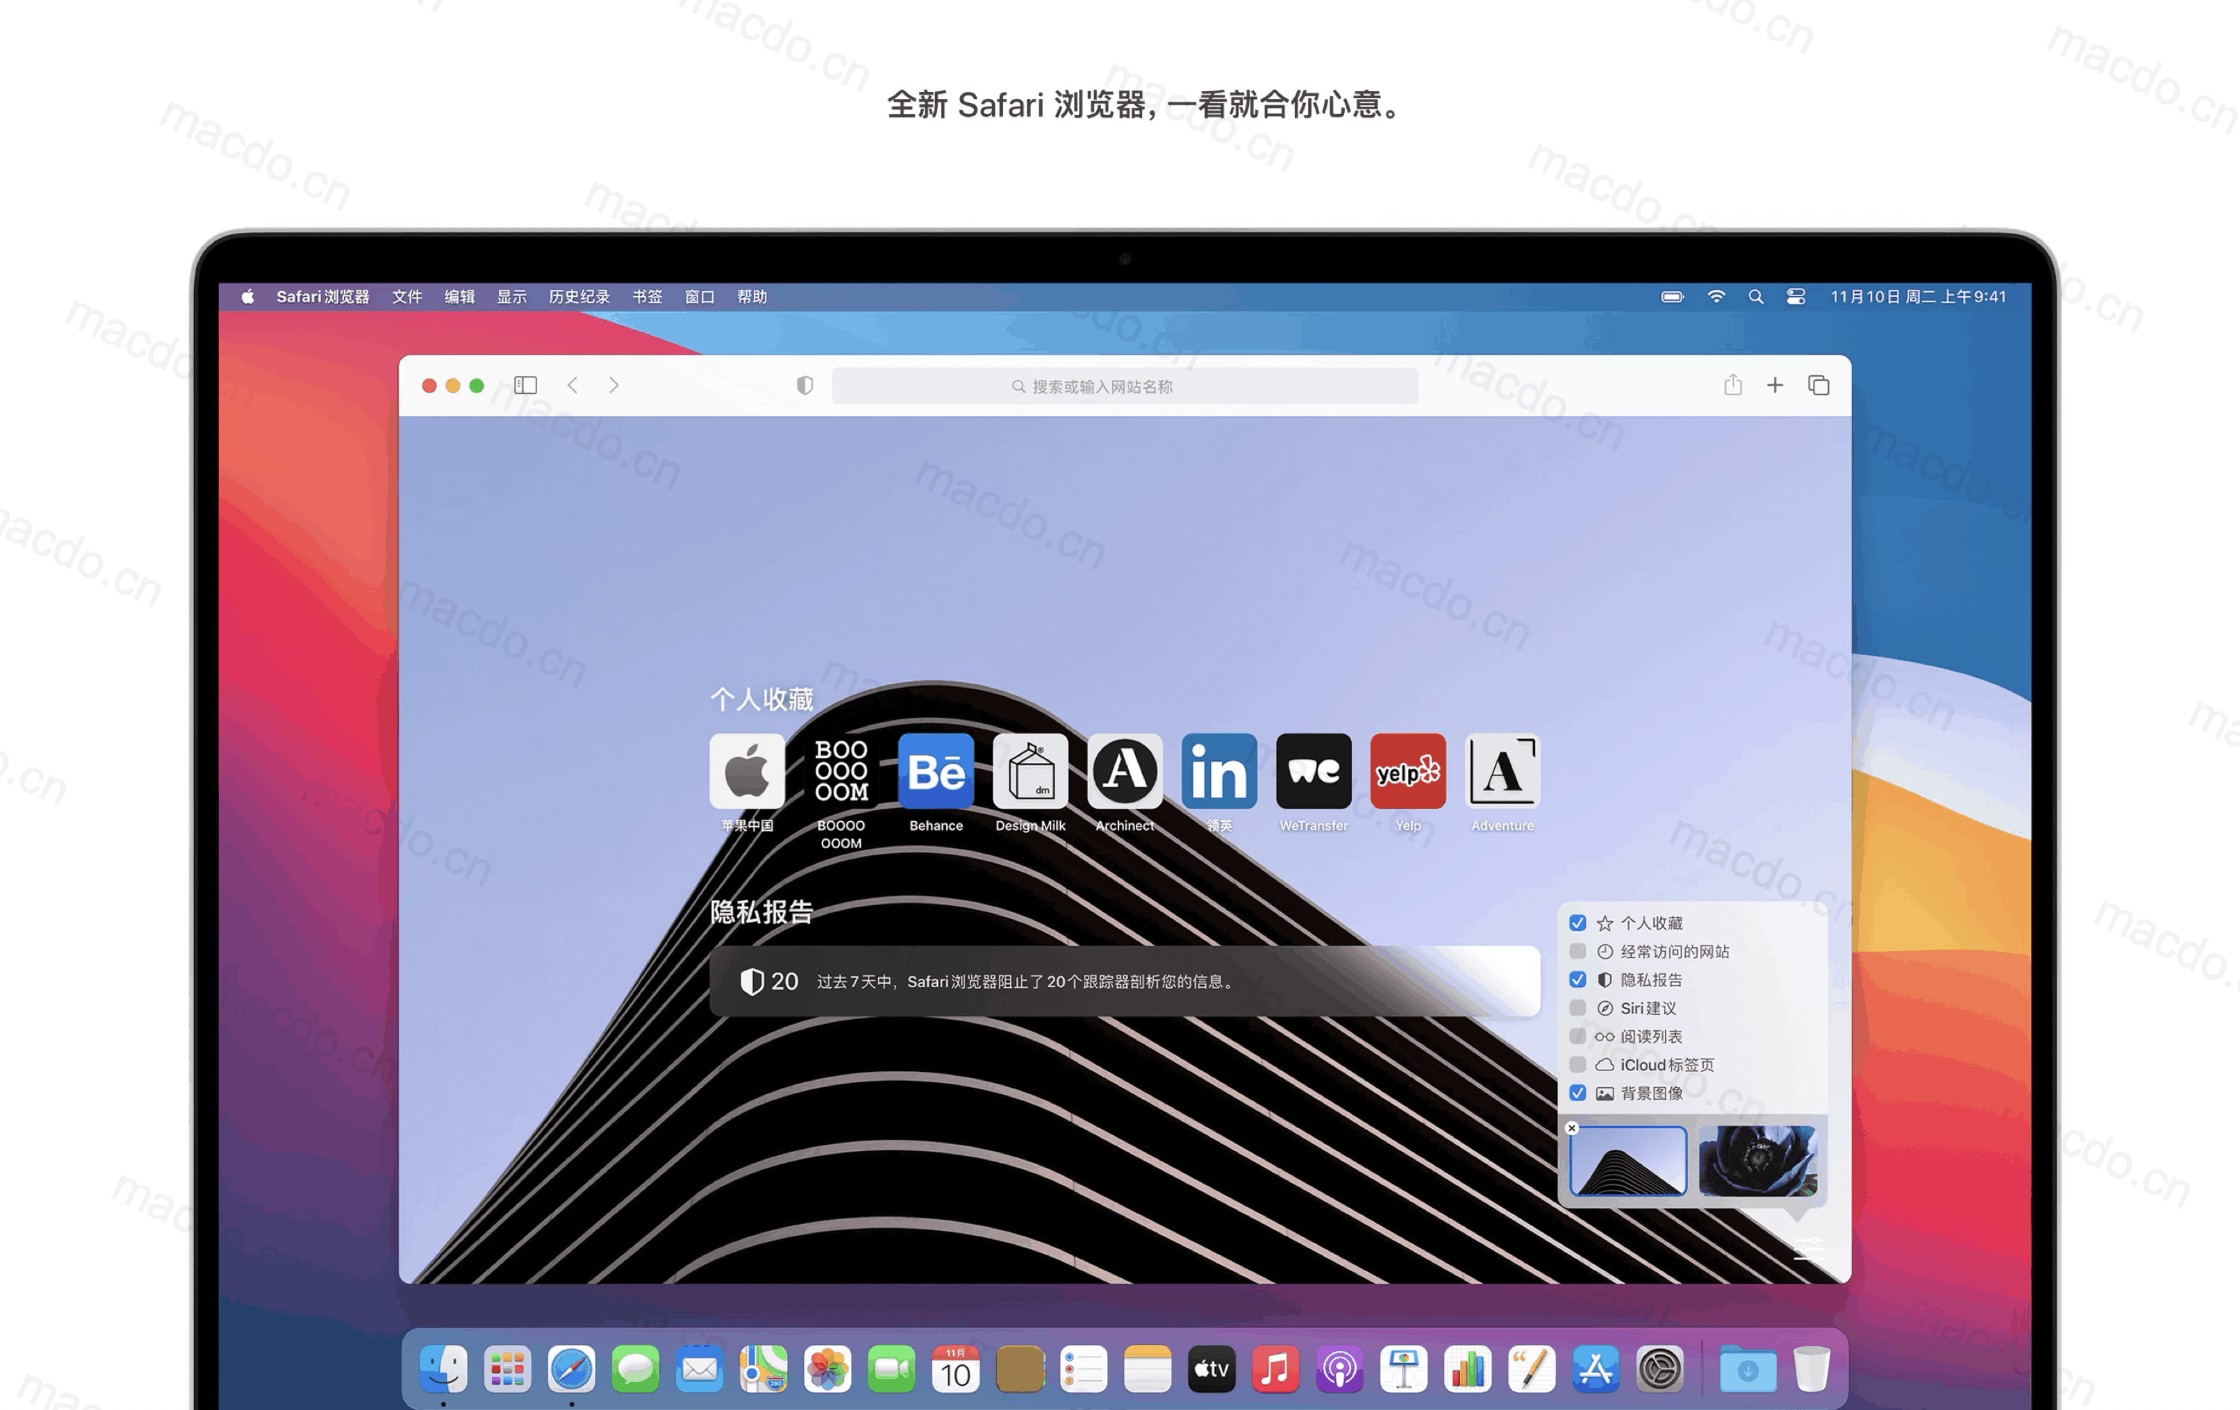Click the Wi-Fi status icon
The width and height of the screenshot is (2240, 1410).
[1716, 296]
